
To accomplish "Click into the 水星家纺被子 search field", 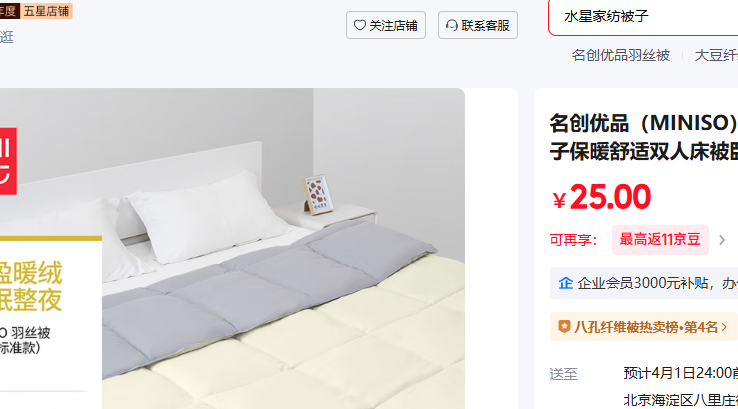I will click(643, 17).
